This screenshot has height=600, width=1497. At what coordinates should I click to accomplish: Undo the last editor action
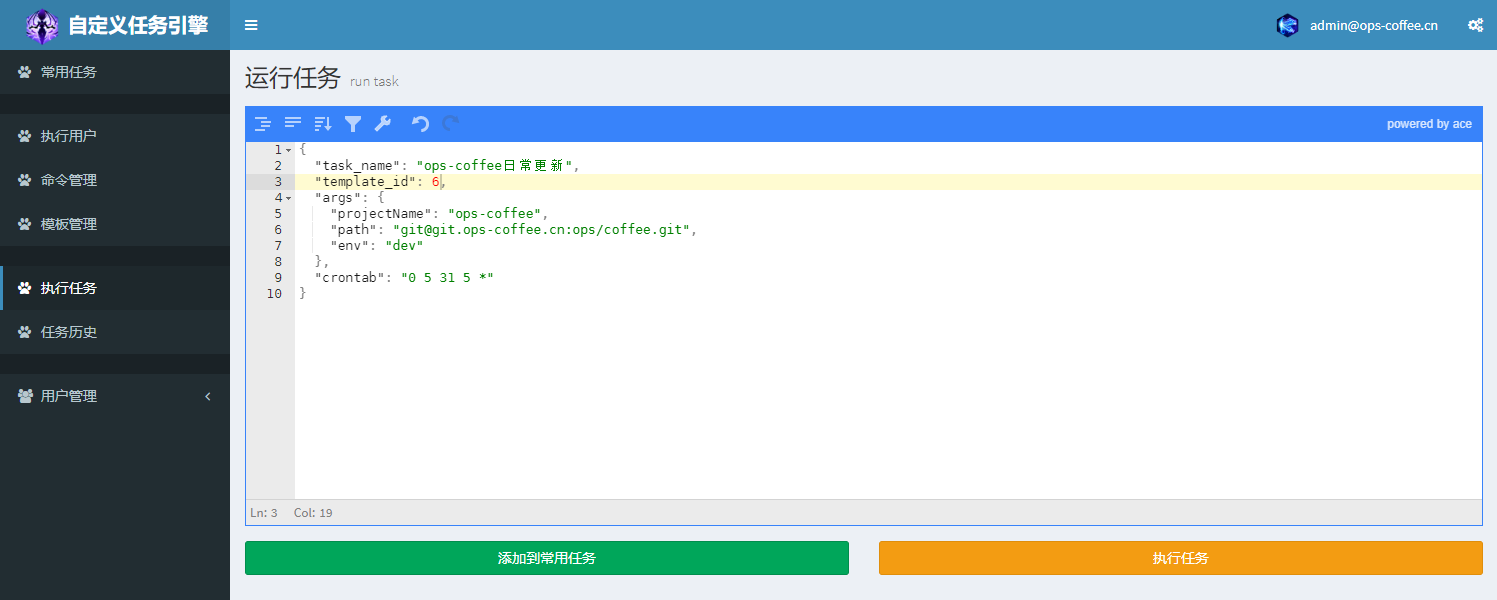point(421,124)
